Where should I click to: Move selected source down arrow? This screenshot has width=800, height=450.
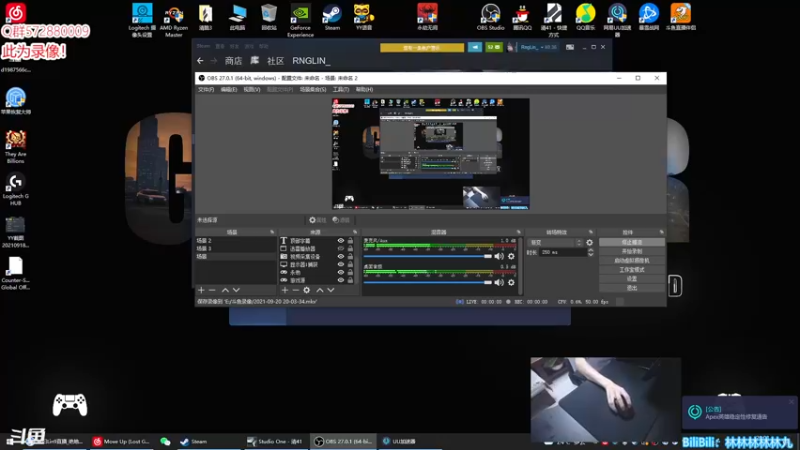pyautogui.click(x=331, y=290)
